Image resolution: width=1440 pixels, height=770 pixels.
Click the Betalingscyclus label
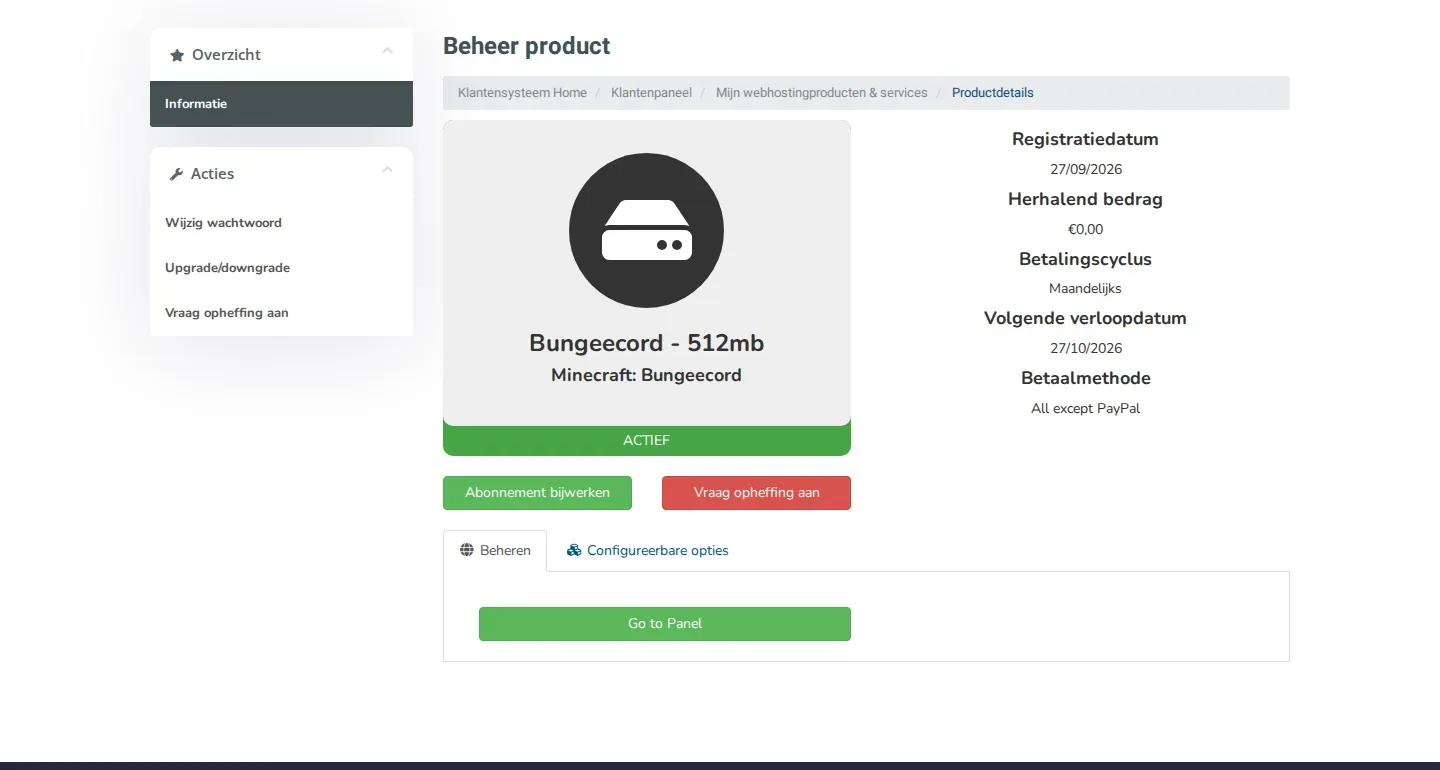[x=1085, y=259]
